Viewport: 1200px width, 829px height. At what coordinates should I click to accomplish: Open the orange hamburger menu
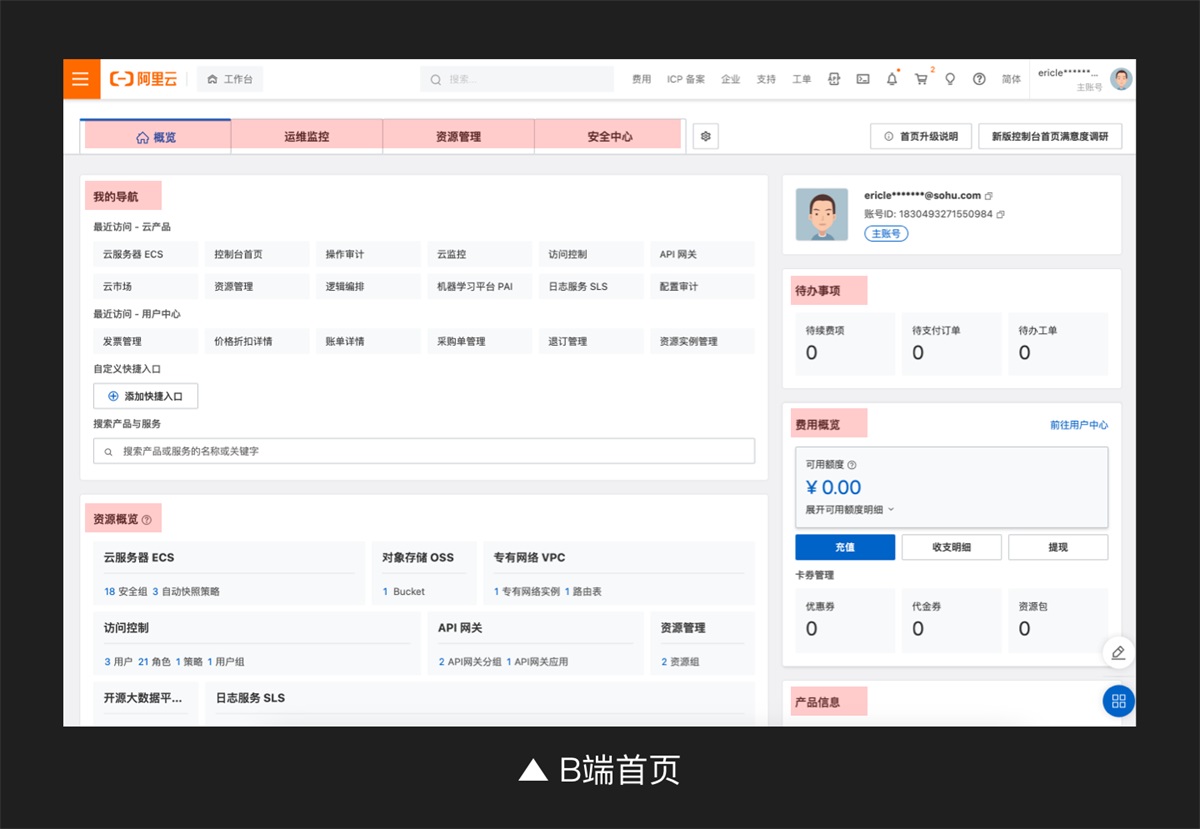pyautogui.click(x=81, y=79)
